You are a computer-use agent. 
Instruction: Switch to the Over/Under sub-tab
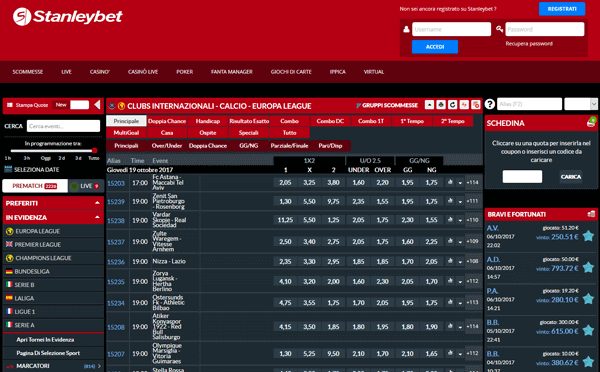tap(167, 146)
